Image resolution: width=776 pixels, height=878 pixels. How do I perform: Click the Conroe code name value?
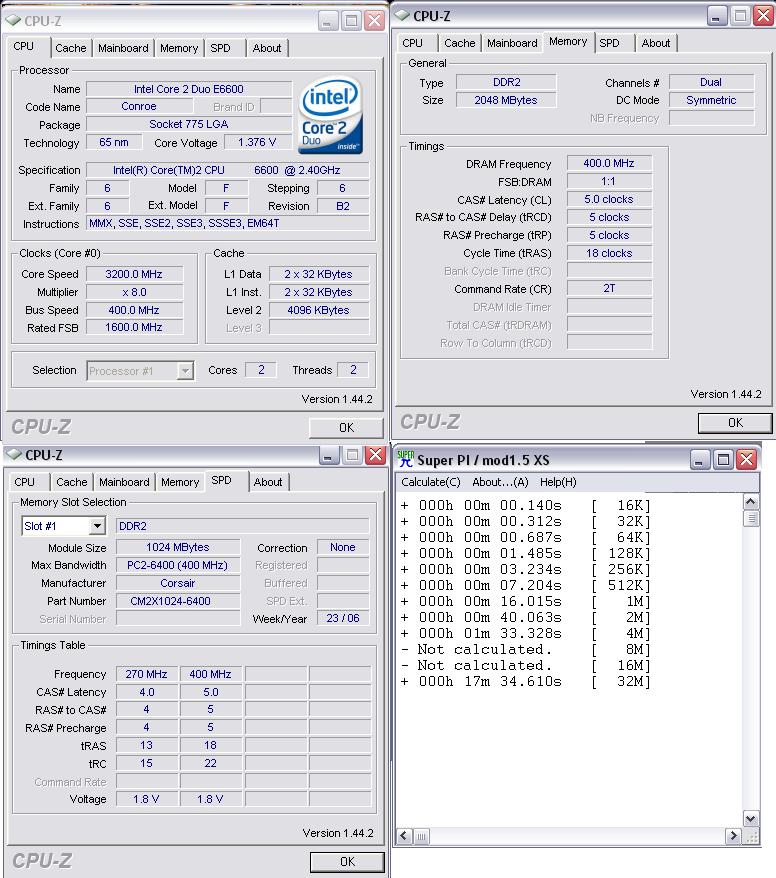(139, 106)
